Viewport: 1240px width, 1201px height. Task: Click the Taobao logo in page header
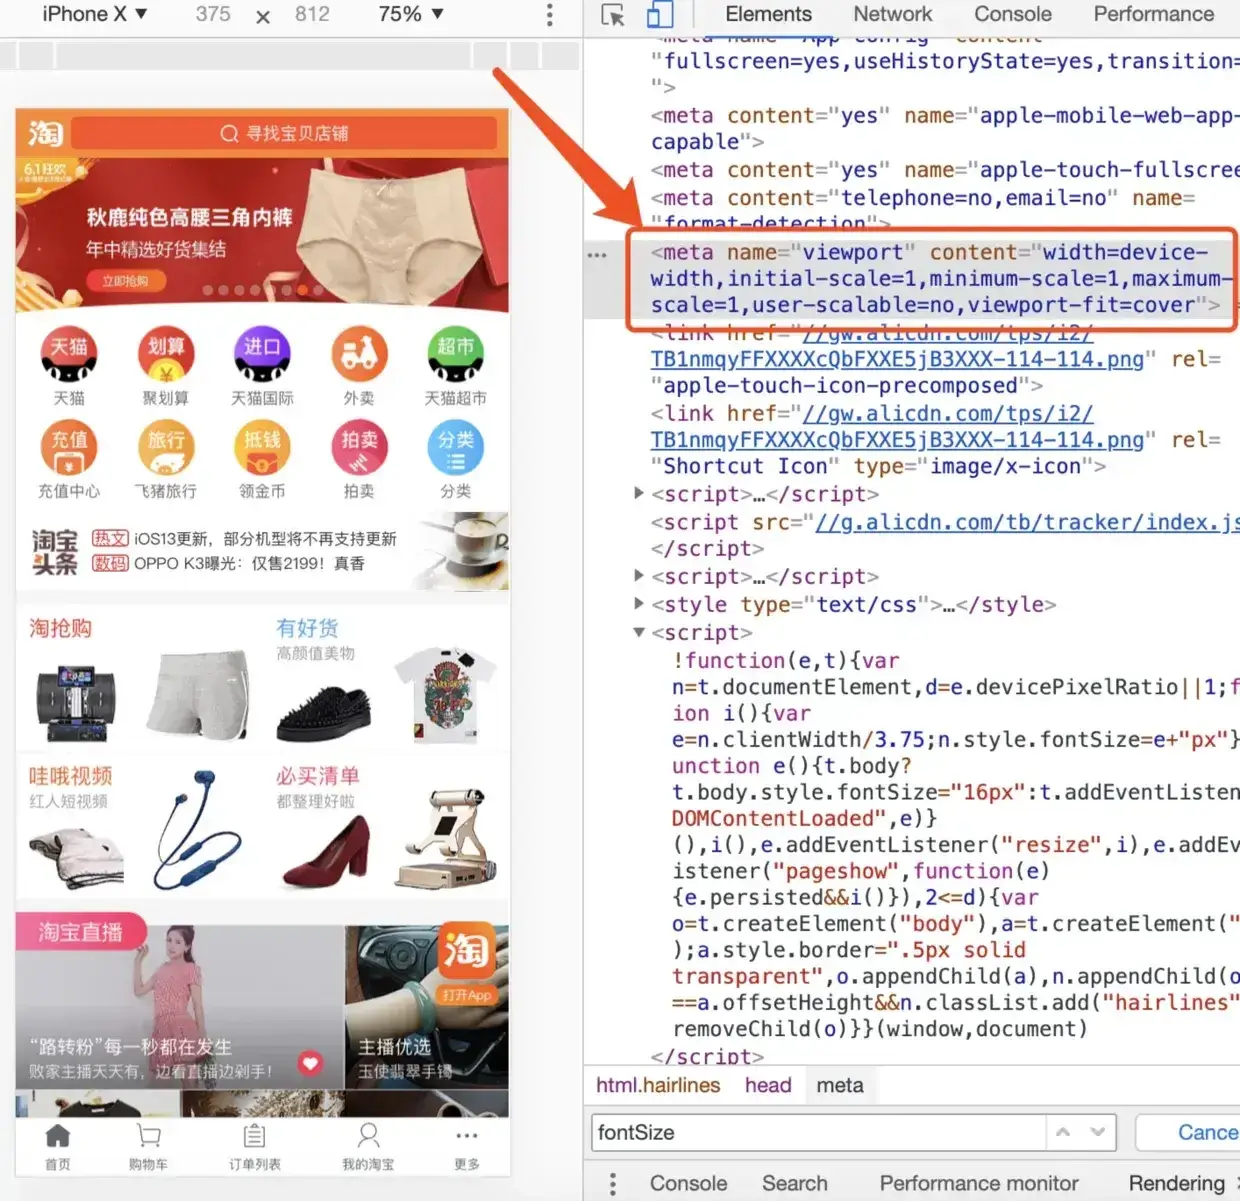click(45, 133)
